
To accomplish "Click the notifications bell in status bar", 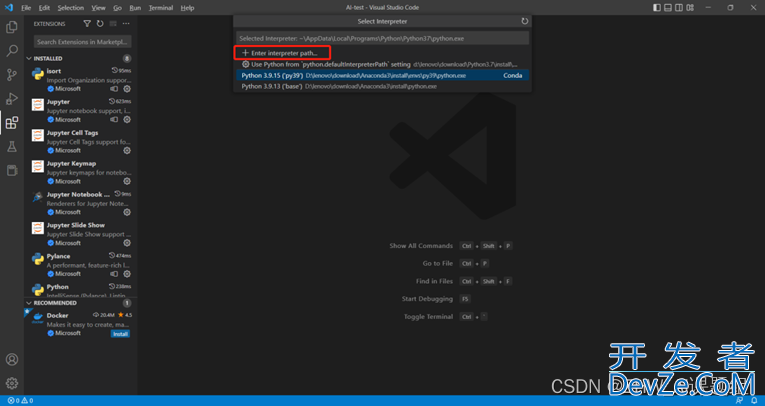I will pos(754,401).
